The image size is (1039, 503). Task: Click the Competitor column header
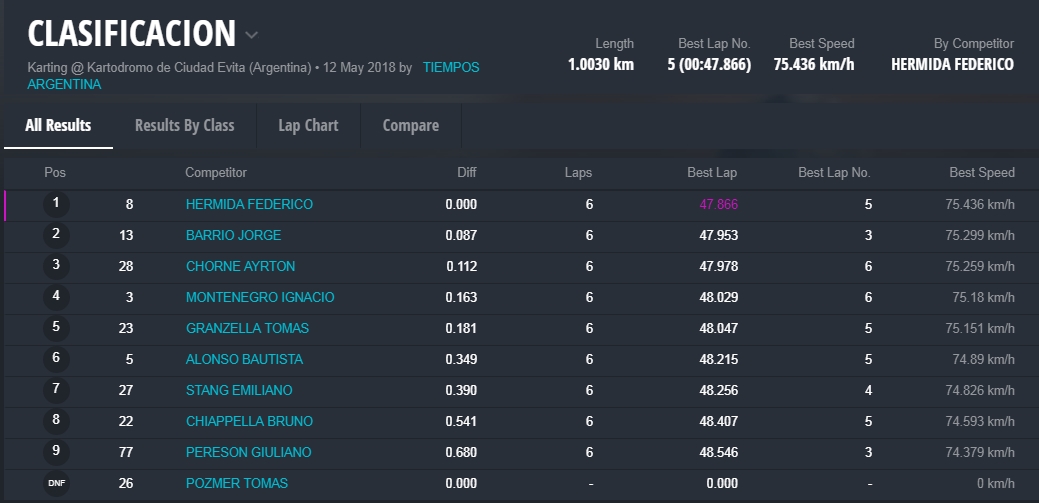click(215, 173)
